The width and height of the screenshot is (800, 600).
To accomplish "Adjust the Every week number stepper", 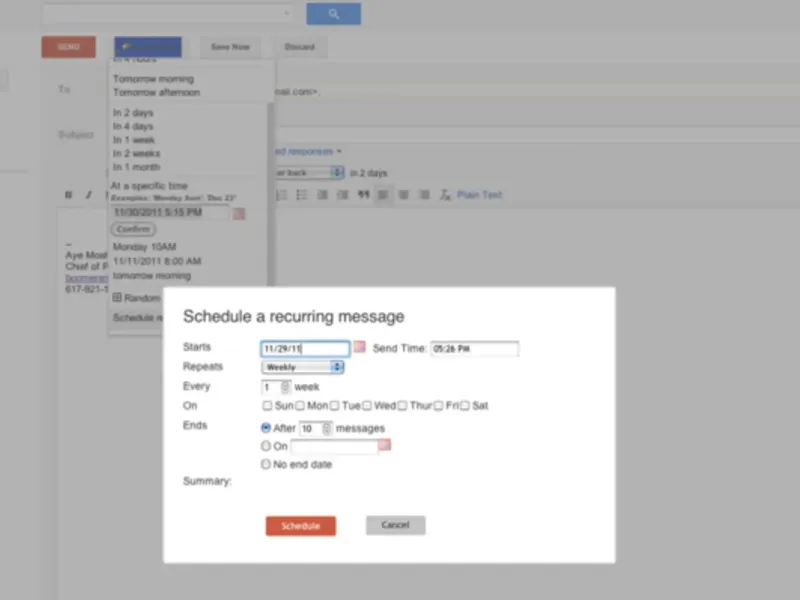I will pyautogui.click(x=285, y=387).
